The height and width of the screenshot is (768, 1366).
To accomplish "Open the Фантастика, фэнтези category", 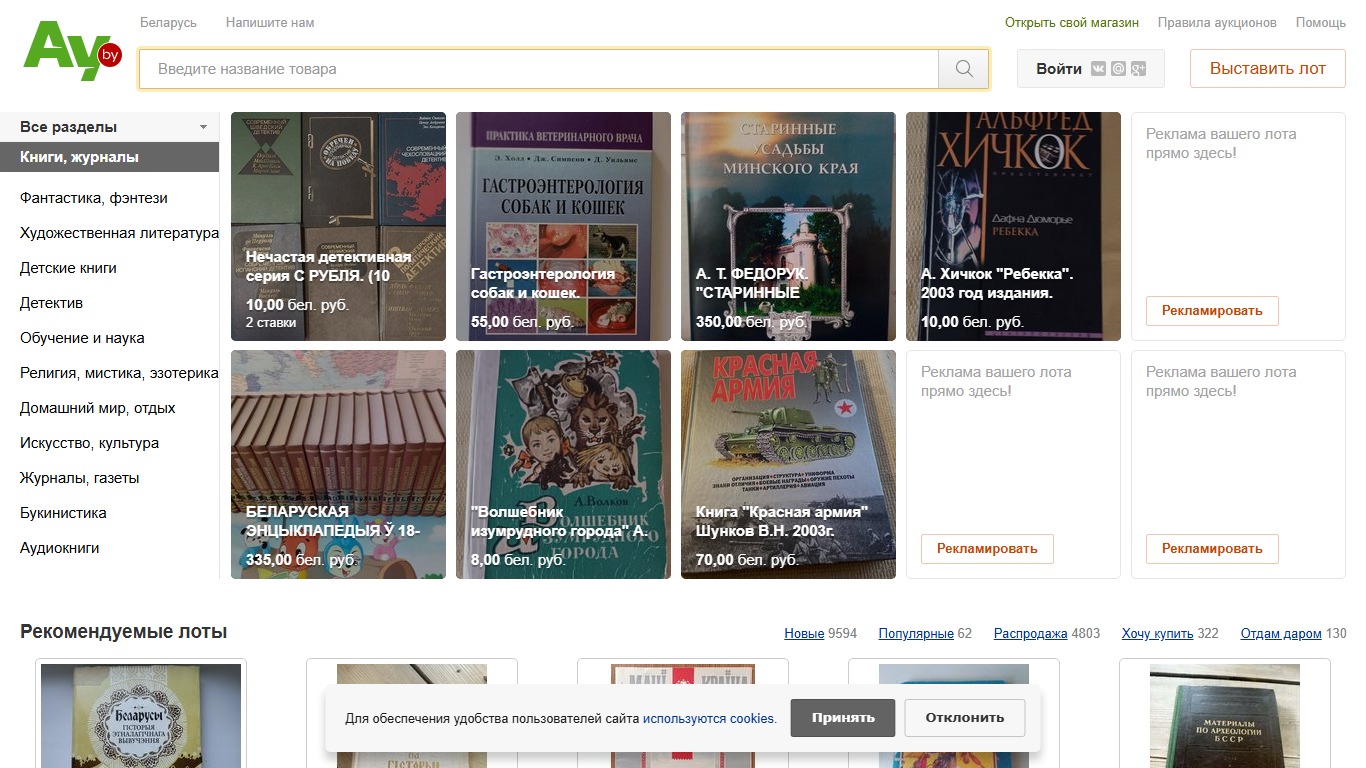I will click(x=94, y=198).
